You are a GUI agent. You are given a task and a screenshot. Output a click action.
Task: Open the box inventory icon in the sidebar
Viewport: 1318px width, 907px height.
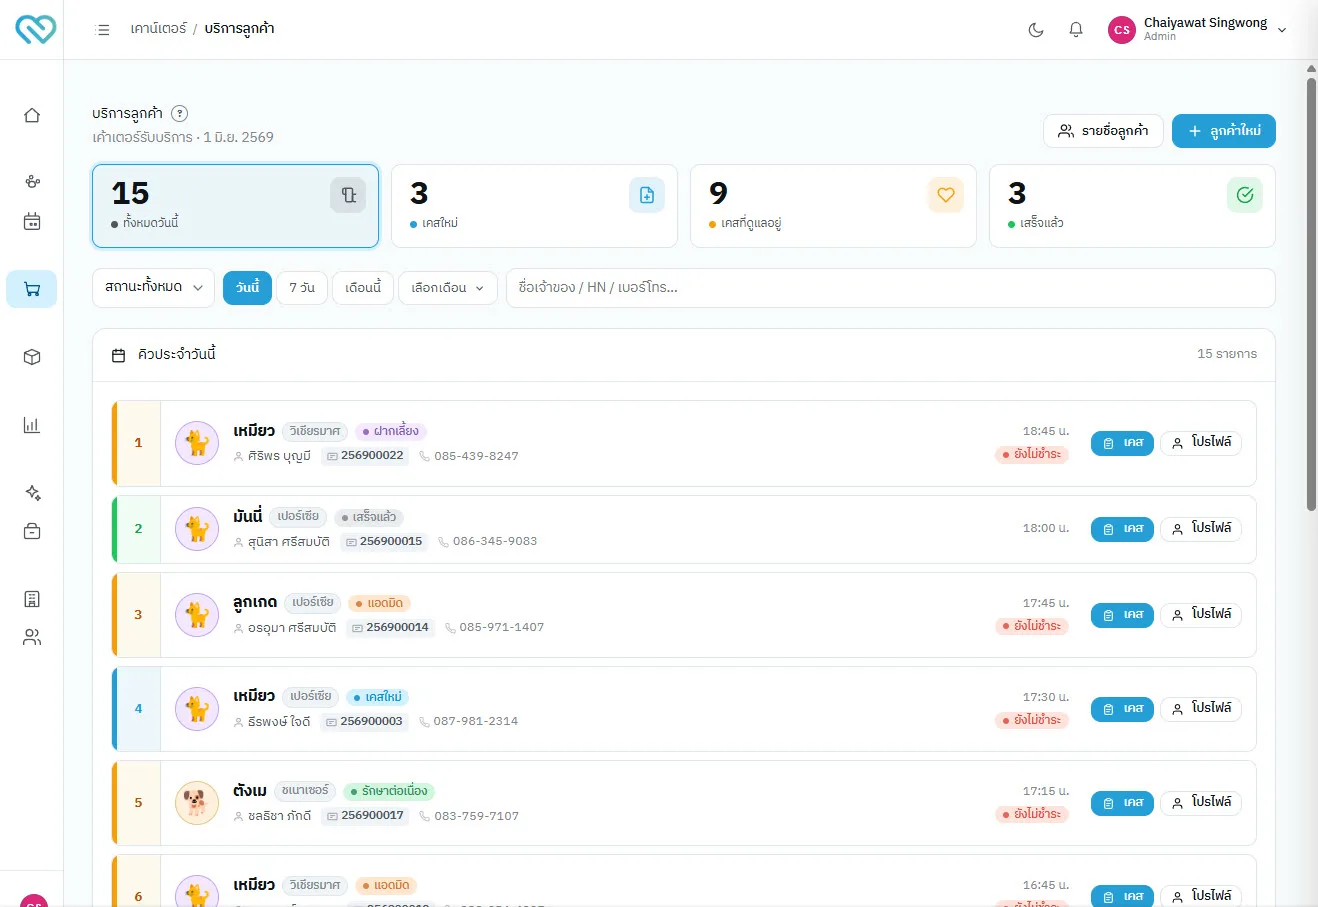(x=32, y=357)
